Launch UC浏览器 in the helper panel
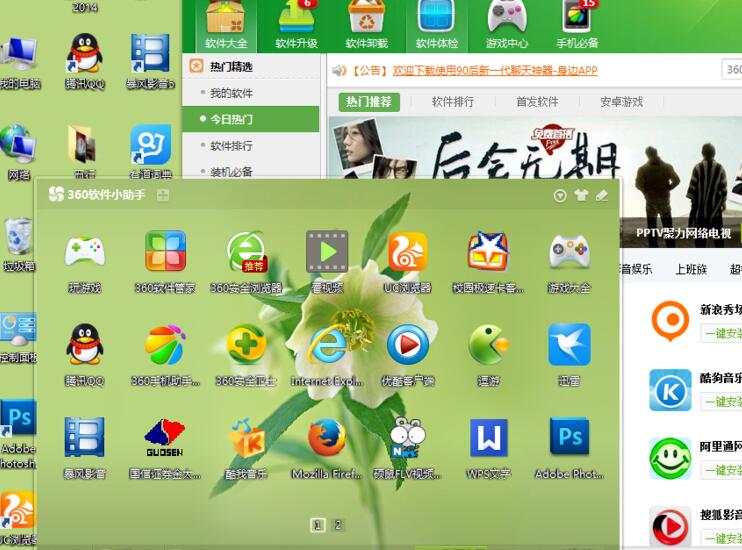Screen dimensions: 742x550 [x=407, y=251]
